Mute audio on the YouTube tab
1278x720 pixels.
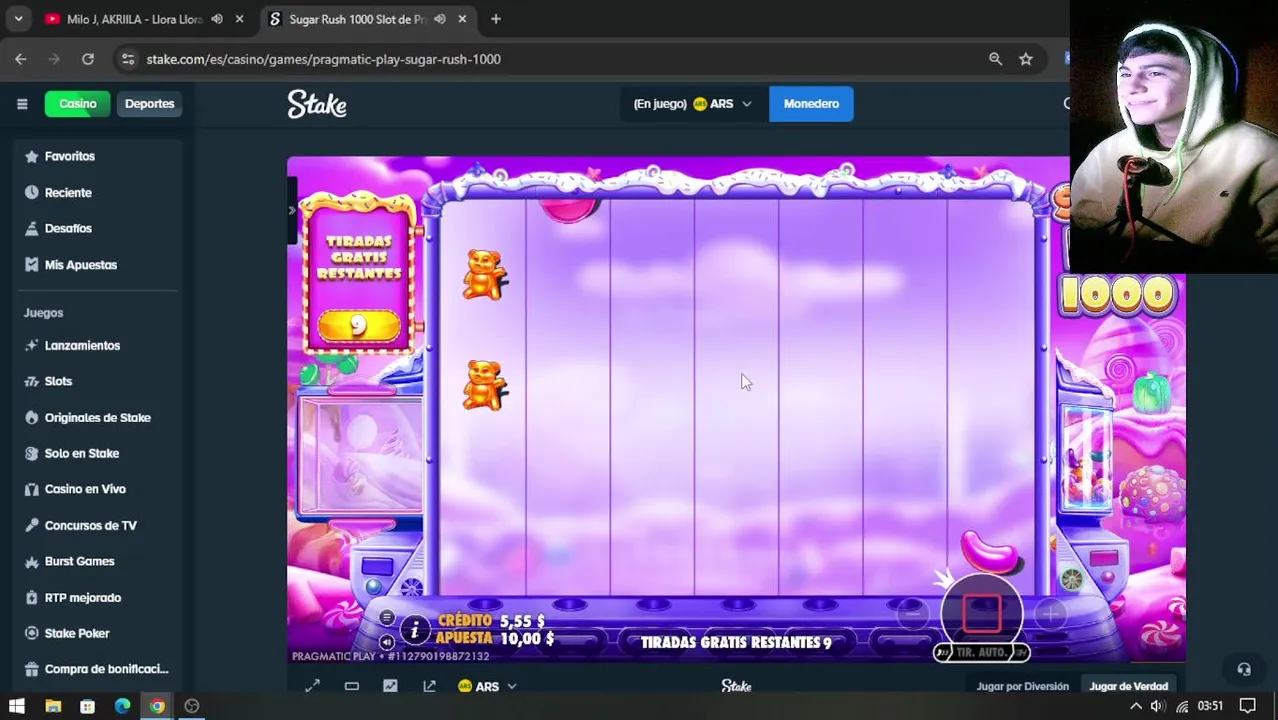[x=217, y=19]
